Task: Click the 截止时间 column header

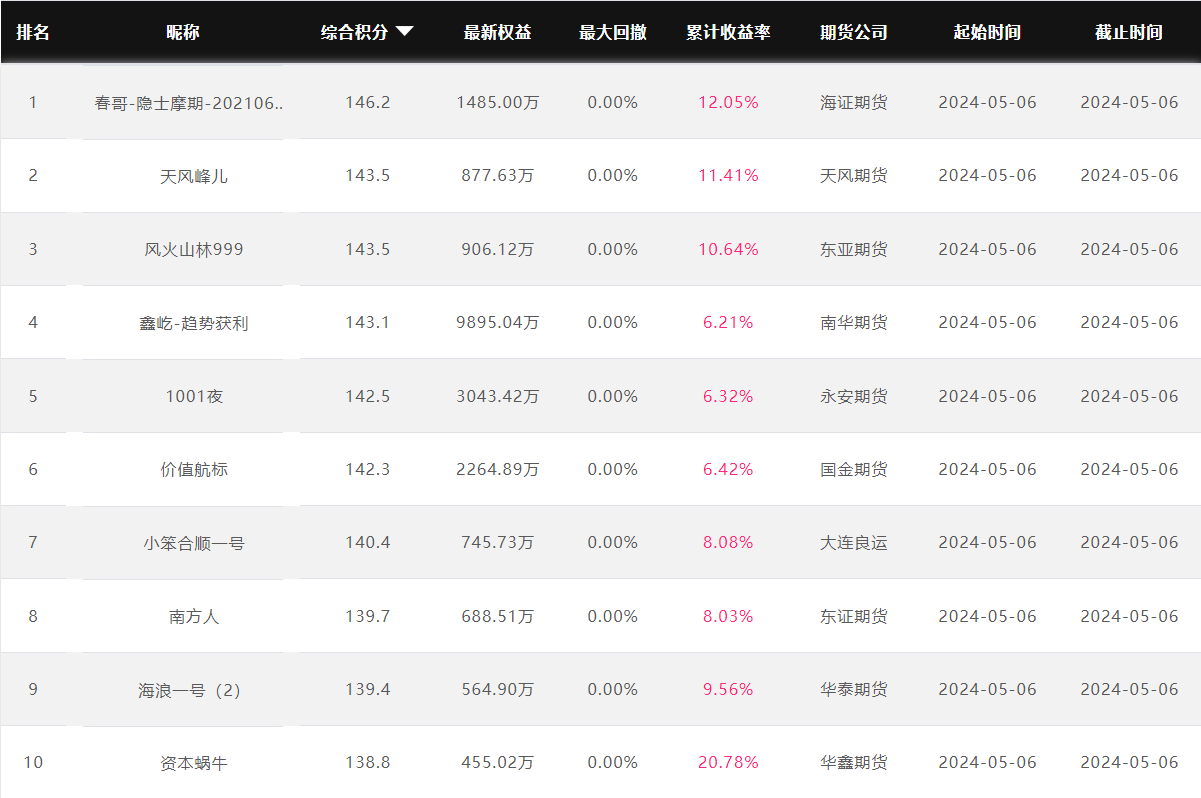Action: click(1129, 32)
